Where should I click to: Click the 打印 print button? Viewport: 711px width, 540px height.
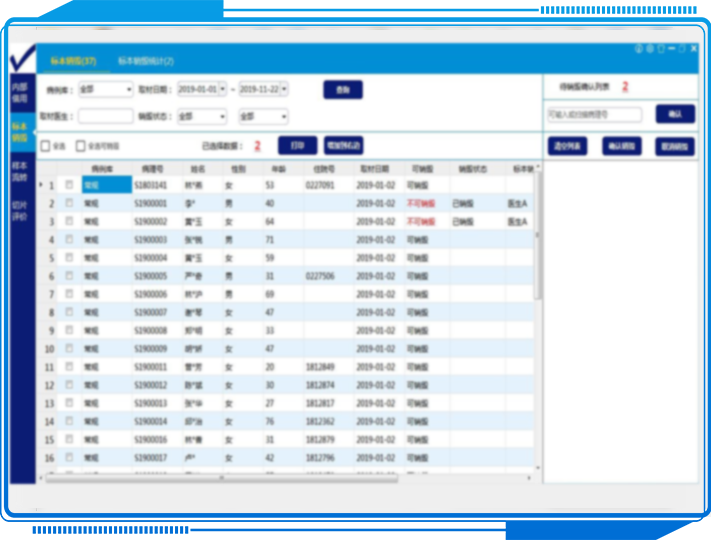coord(297,145)
